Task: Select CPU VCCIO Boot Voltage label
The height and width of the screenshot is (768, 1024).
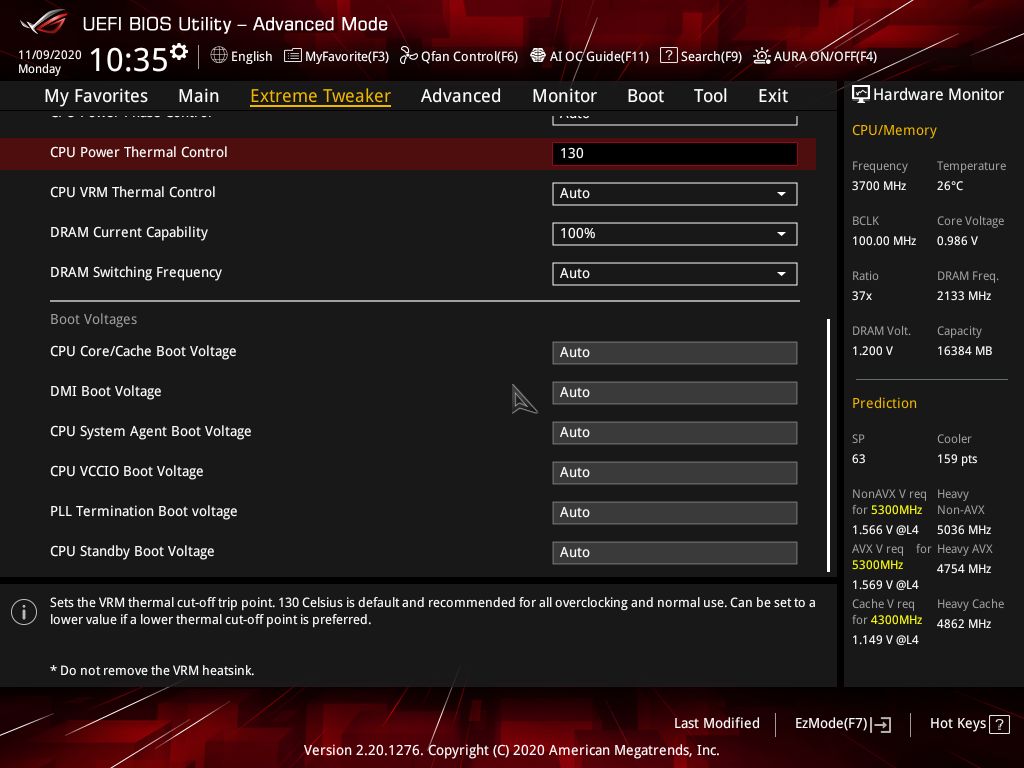Action: 127,472
